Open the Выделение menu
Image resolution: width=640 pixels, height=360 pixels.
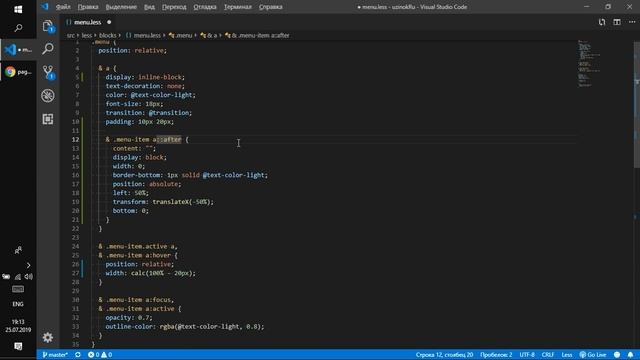tap(121, 7)
